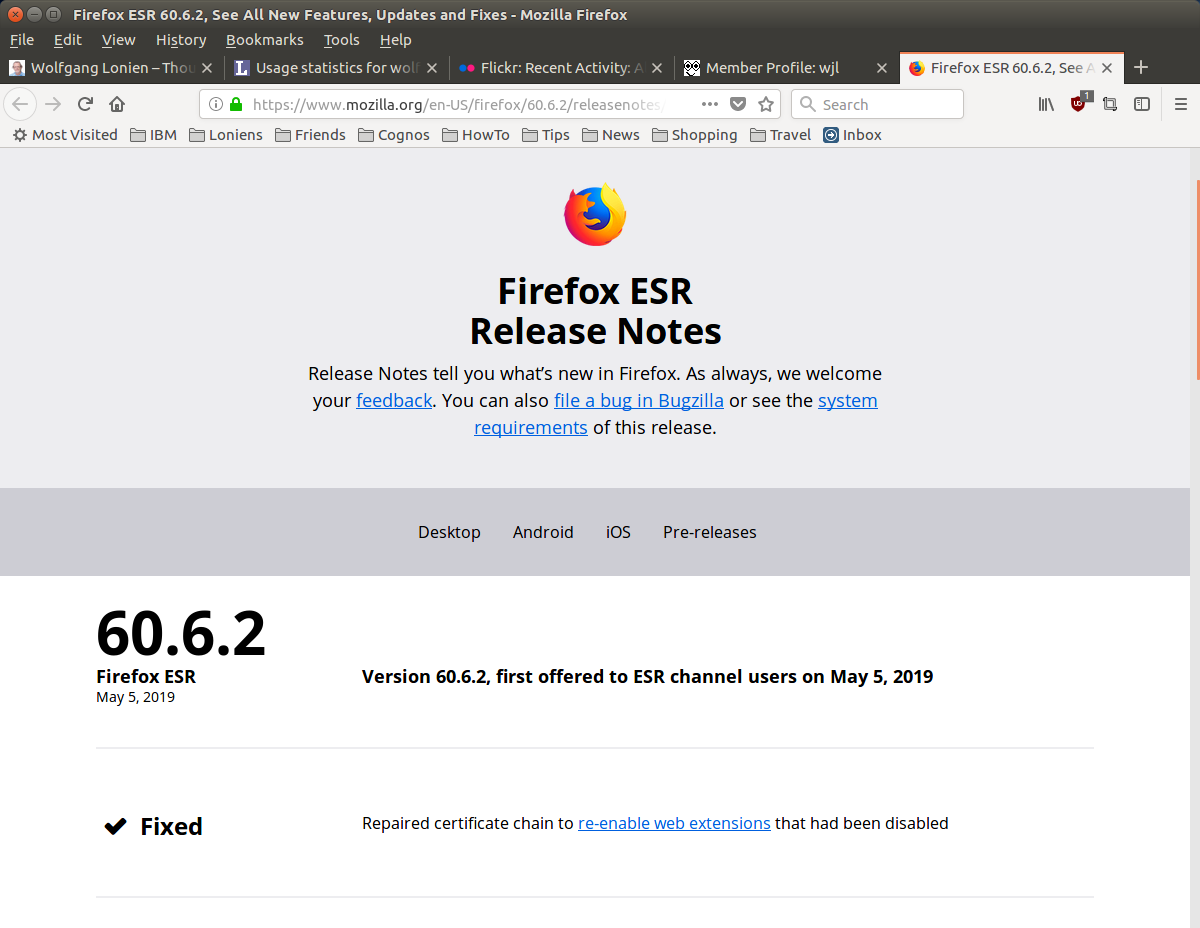This screenshot has height=928, width=1200.
Task: Open the Loniens bookmarks folder
Action: [x=225, y=135]
